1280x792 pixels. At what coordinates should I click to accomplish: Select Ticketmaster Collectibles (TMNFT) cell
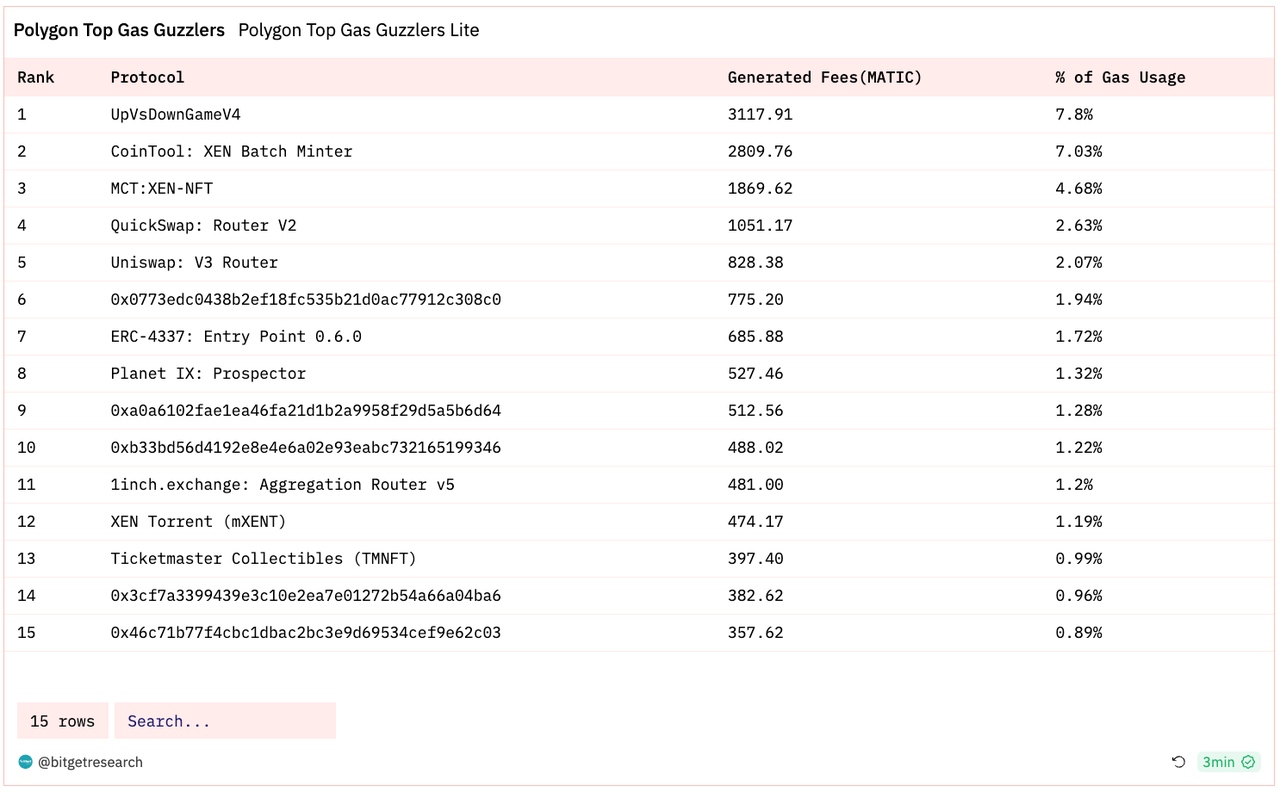click(263, 558)
